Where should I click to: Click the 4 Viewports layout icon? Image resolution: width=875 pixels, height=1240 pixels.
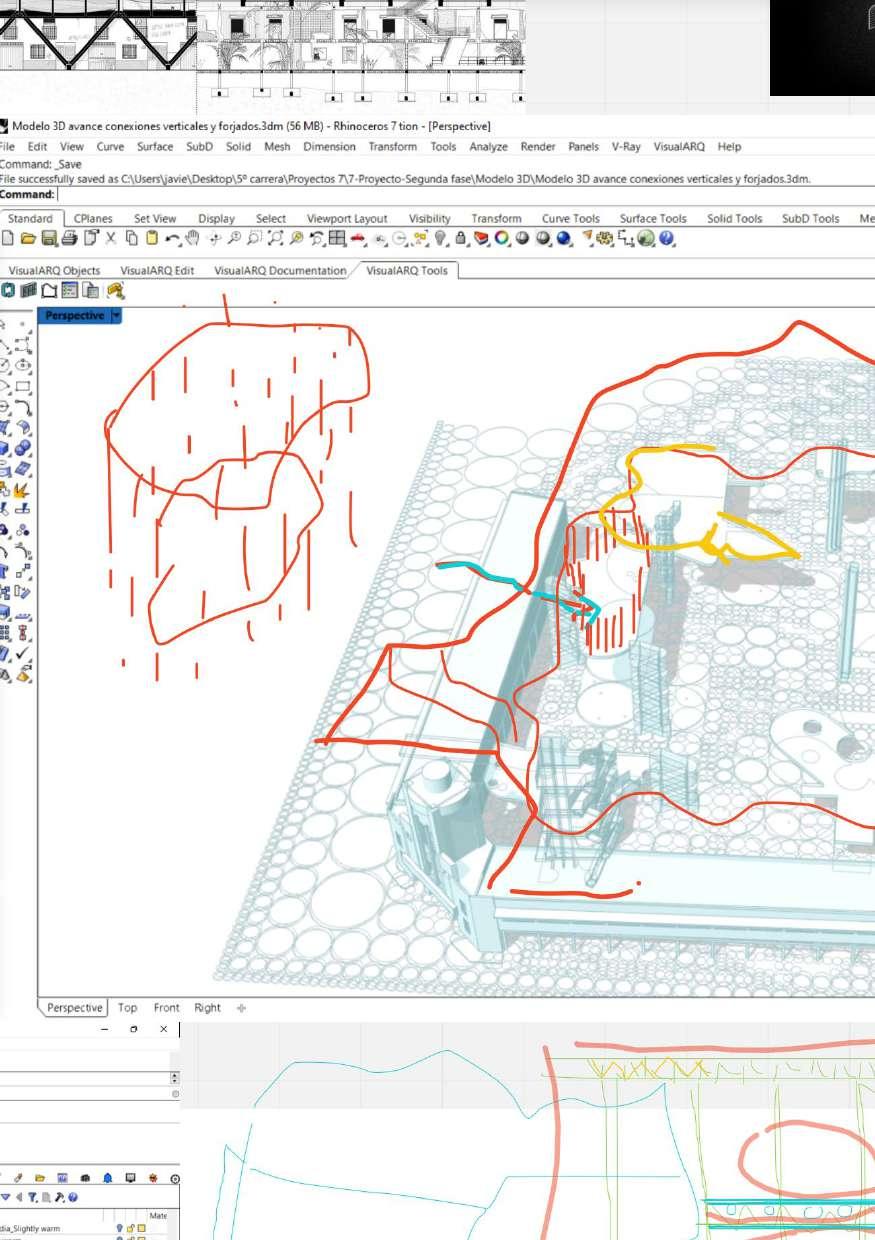coord(336,239)
